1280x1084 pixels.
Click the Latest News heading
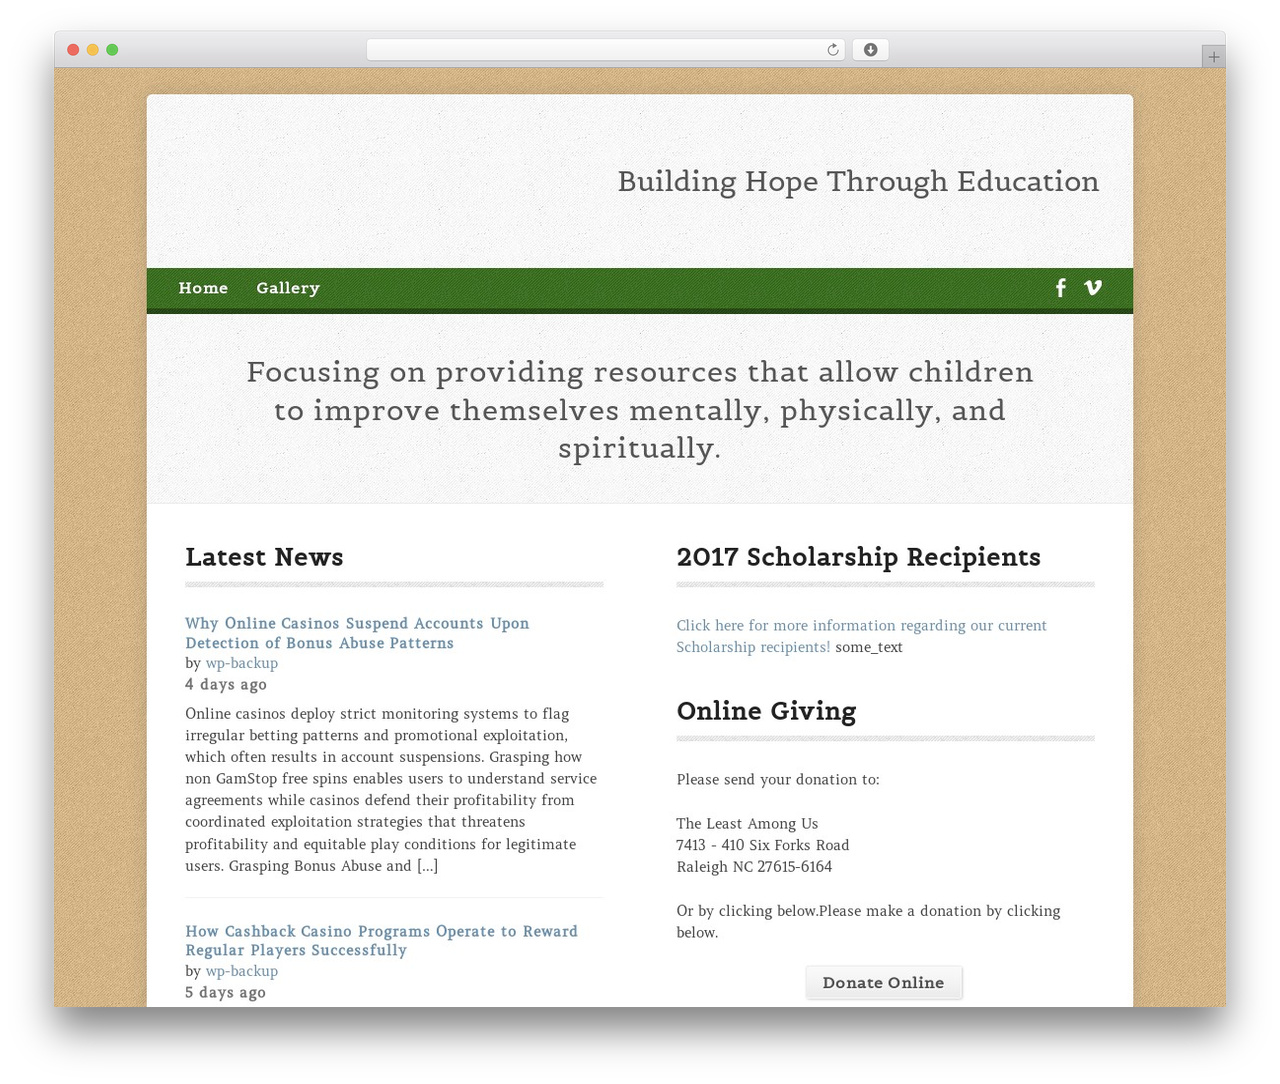[x=264, y=557]
